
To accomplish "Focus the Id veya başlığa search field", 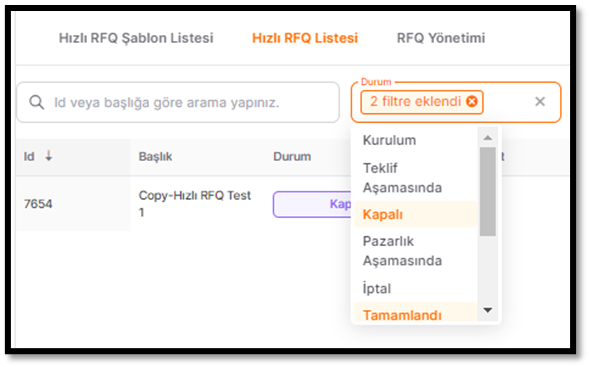I will click(x=178, y=102).
